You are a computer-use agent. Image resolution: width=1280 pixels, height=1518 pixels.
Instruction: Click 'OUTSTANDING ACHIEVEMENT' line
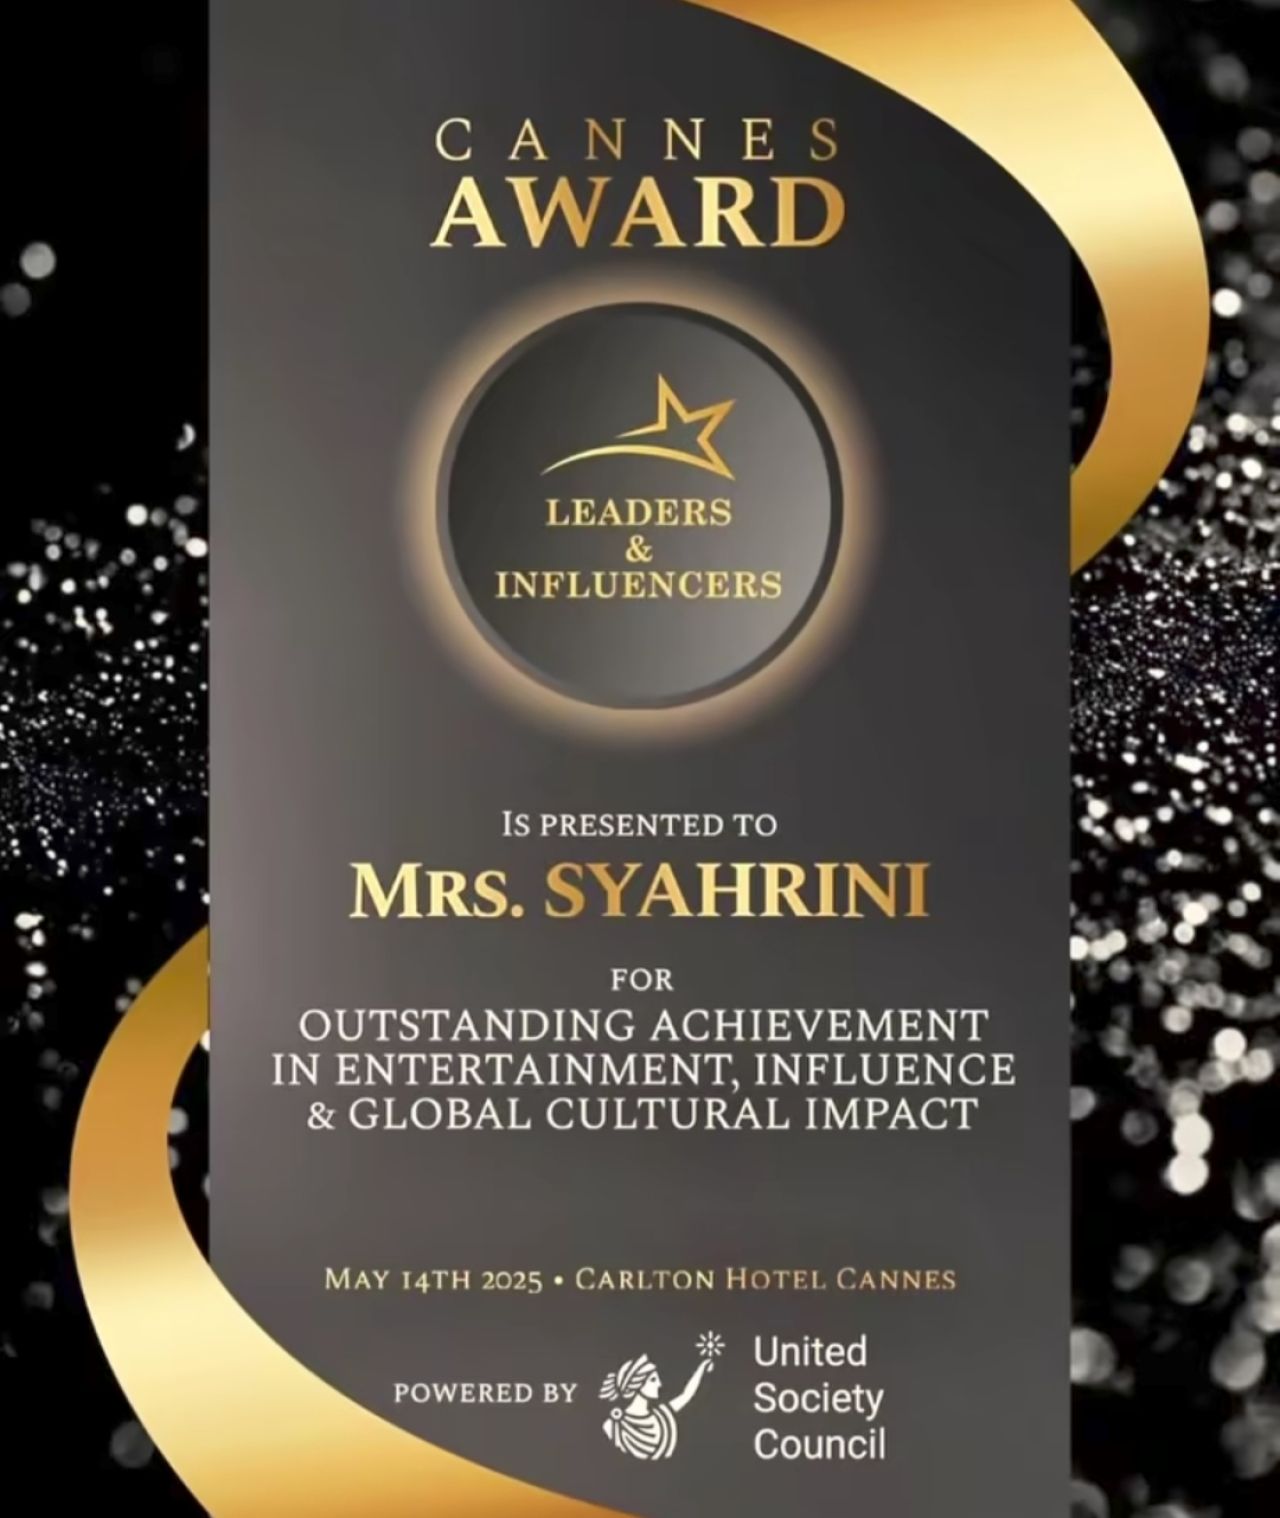pyautogui.click(x=644, y=1026)
